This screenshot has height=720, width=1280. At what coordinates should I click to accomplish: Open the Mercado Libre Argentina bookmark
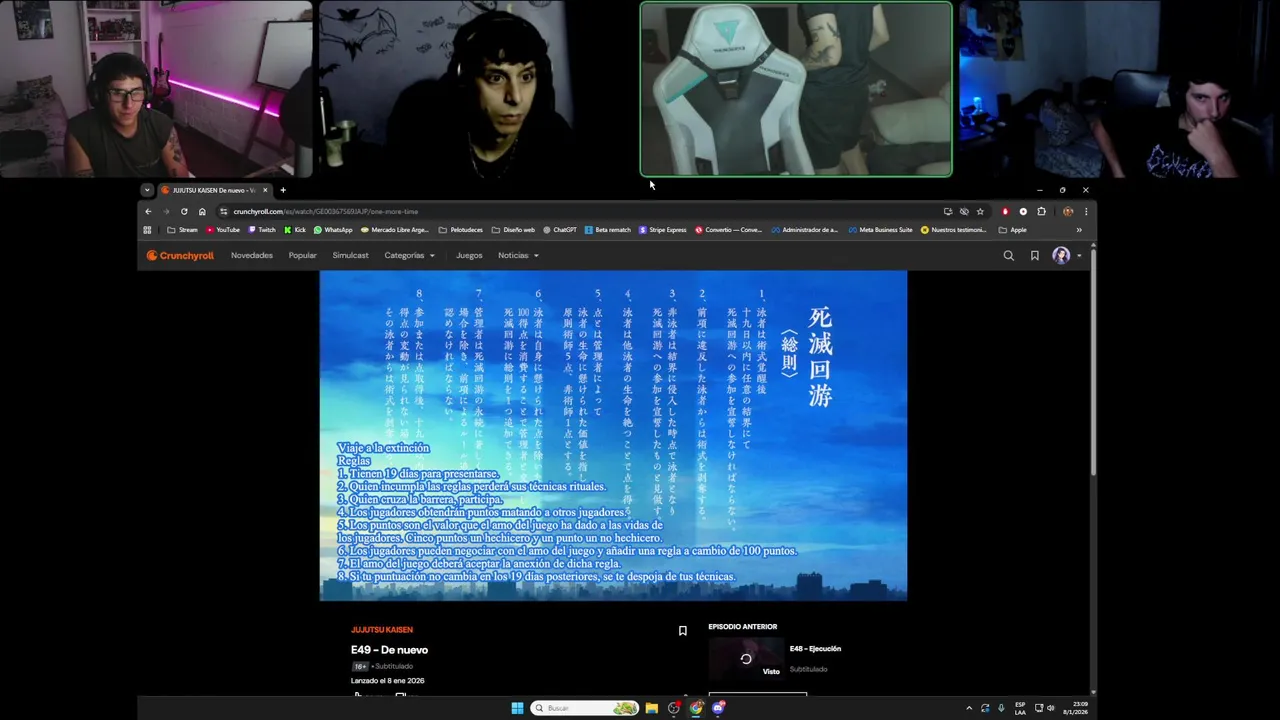pyautogui.click(x=394, y=230)
